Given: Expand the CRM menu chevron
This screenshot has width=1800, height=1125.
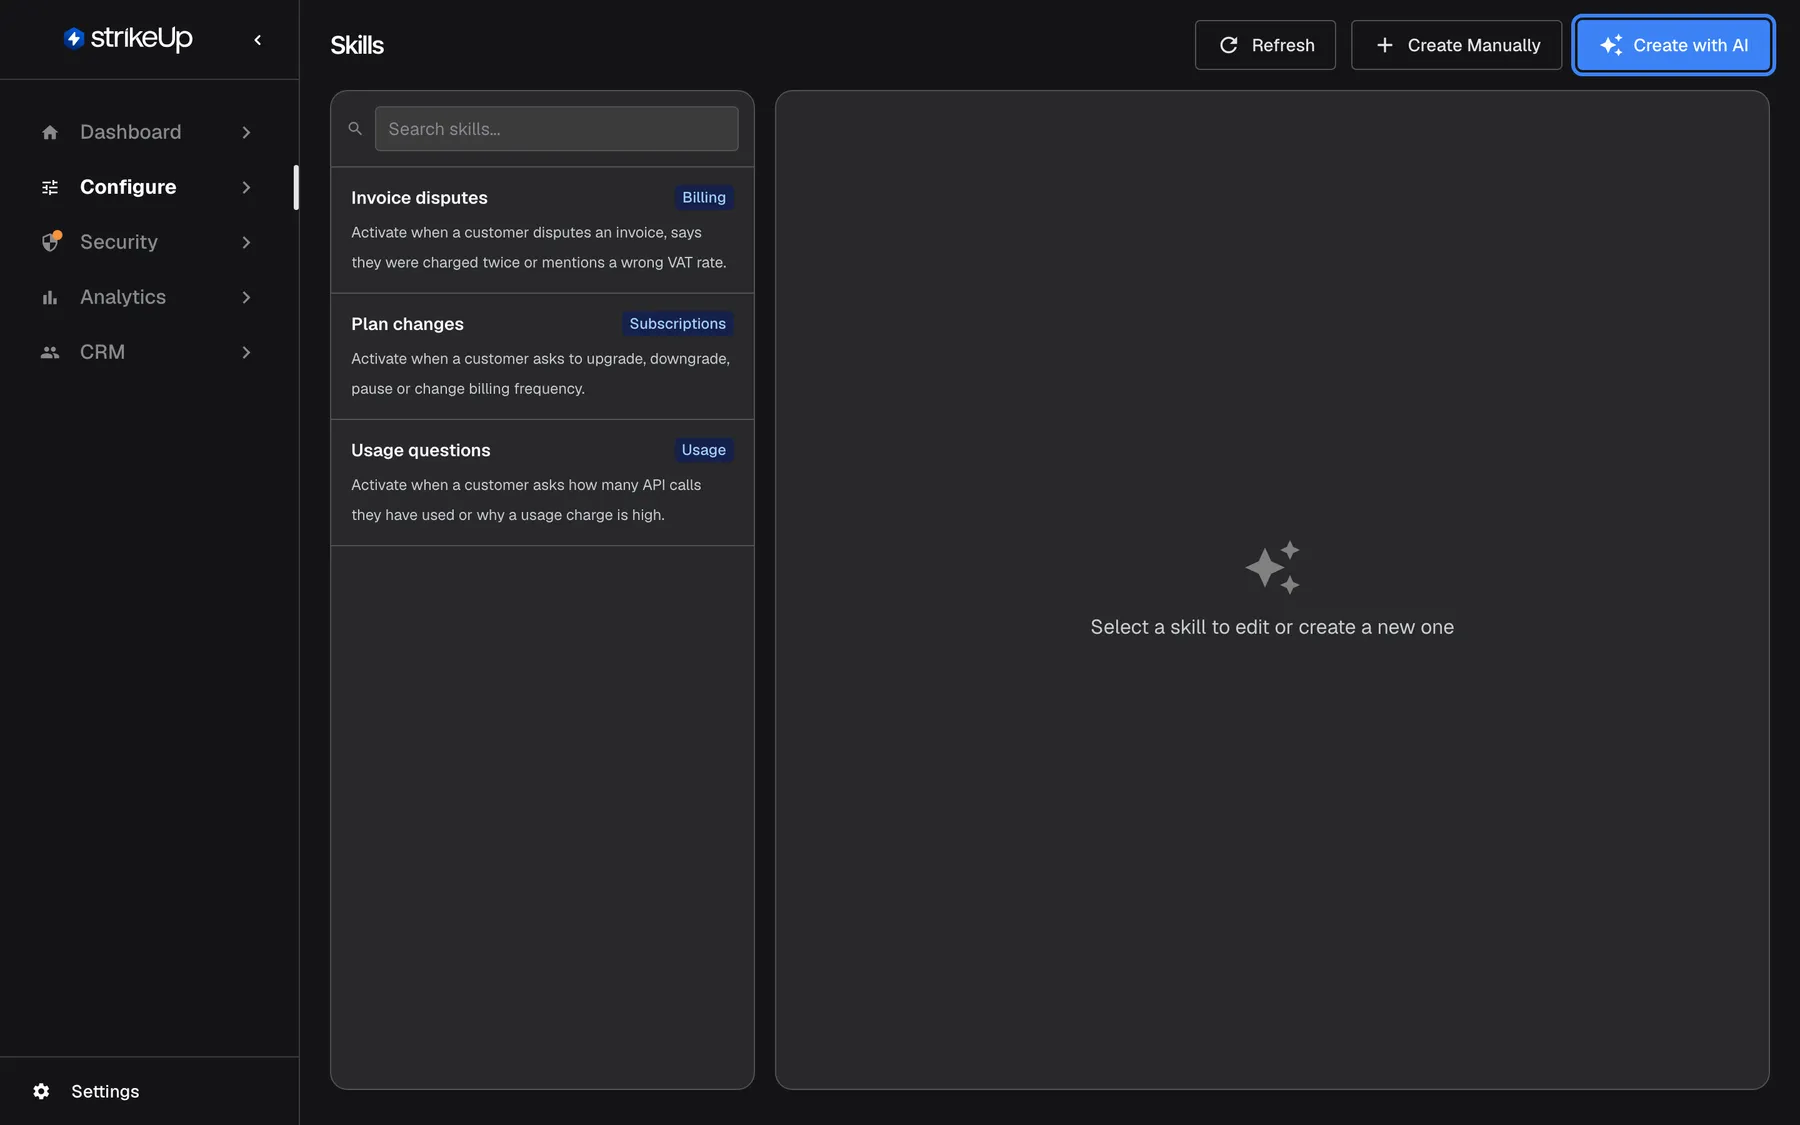Looking at the screenshot, I should (246, 352).
